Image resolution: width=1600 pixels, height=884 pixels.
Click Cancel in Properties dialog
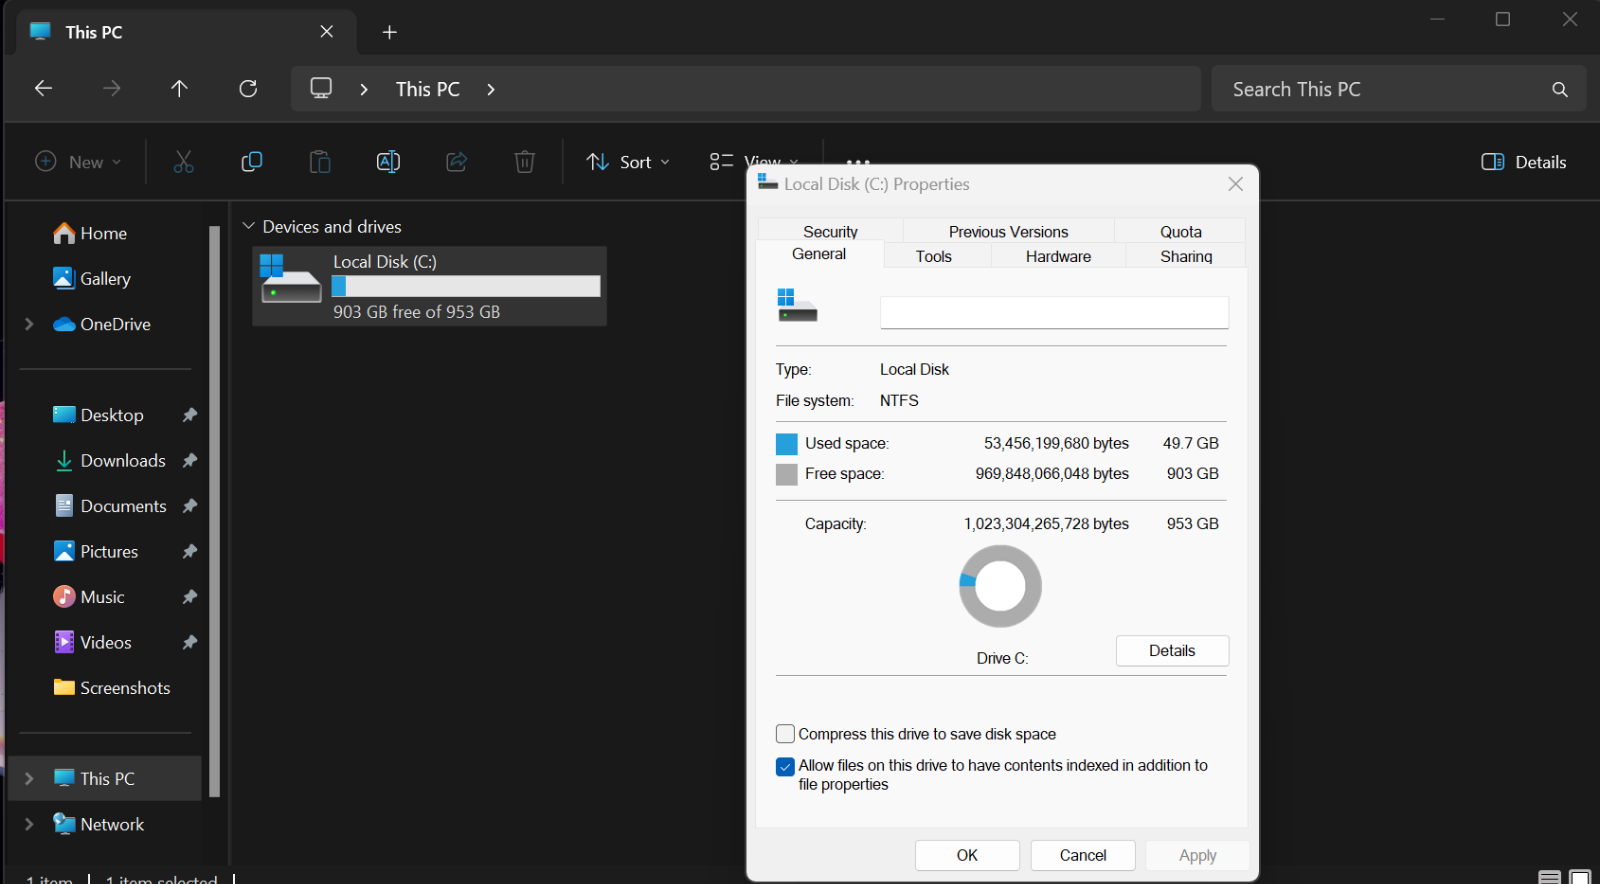1083,855
